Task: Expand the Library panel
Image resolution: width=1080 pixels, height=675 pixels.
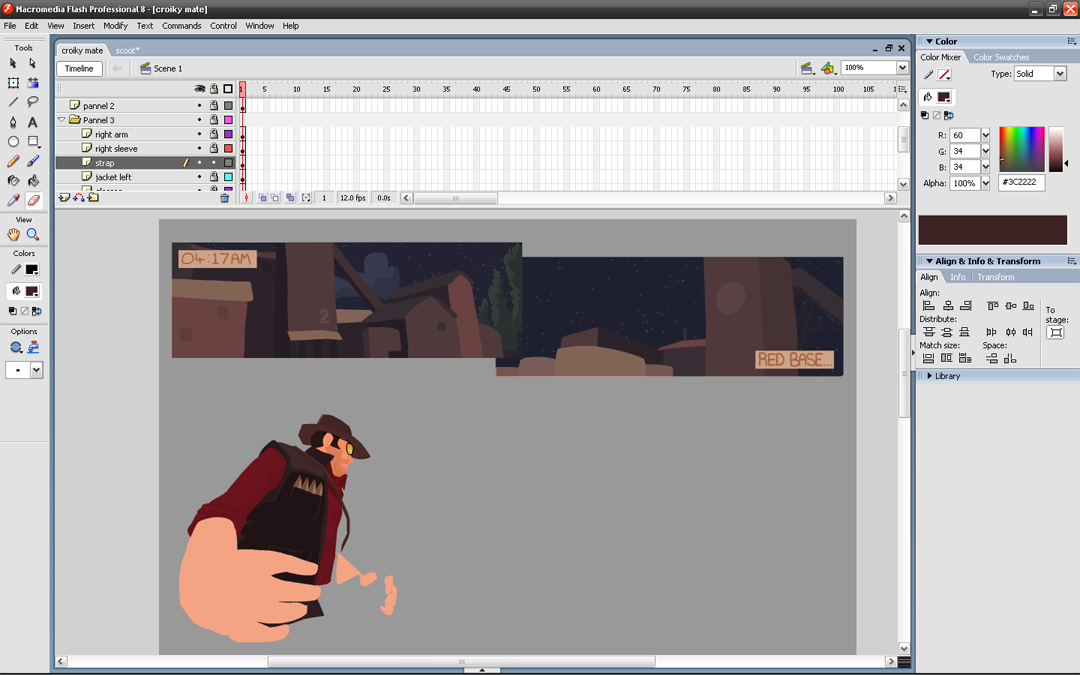Action: [x=930, y=376]
